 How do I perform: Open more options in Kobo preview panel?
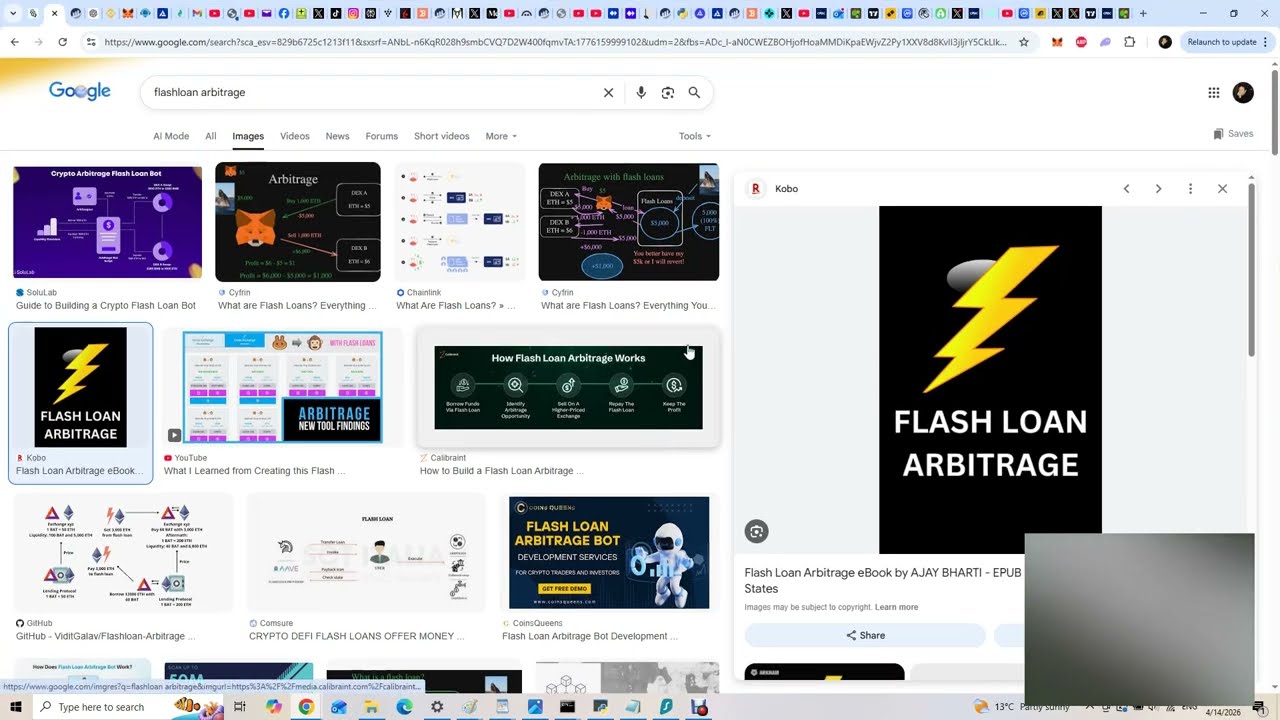tap(1190, 188)
